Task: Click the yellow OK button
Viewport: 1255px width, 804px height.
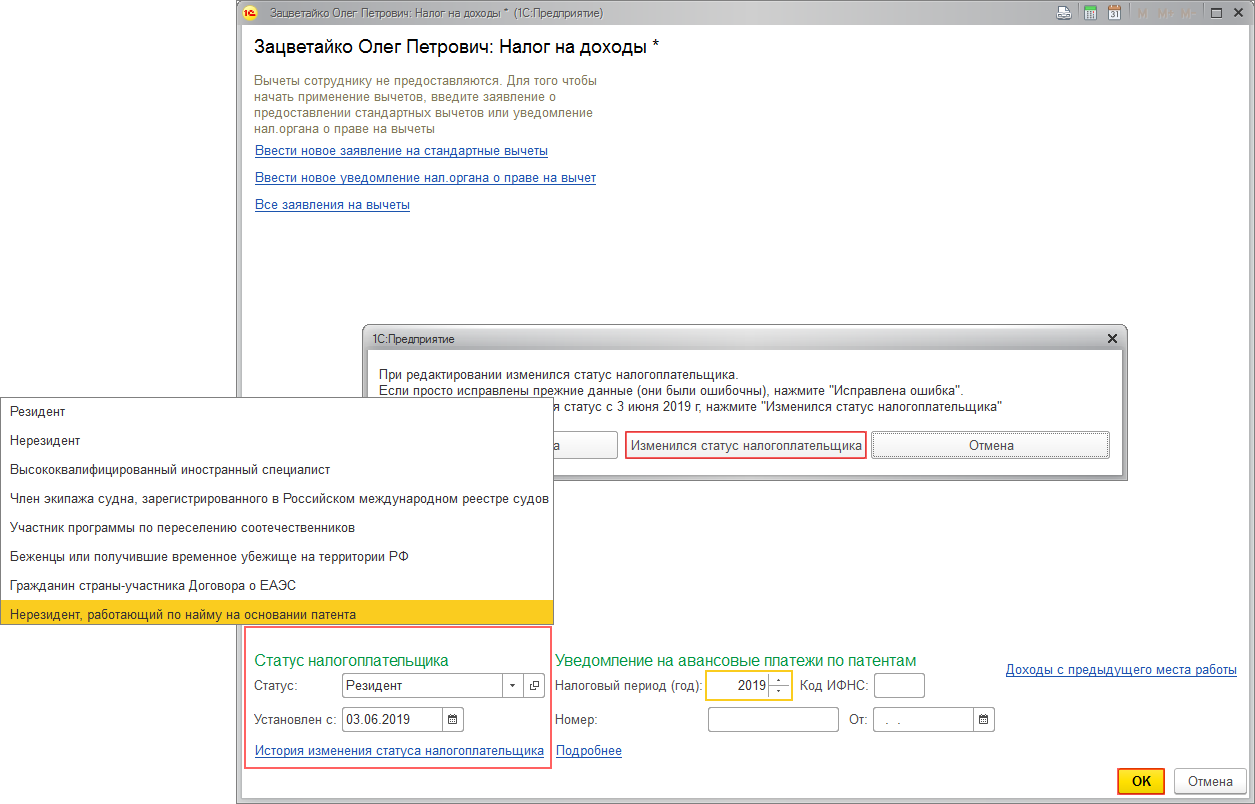Action: 1141,781
